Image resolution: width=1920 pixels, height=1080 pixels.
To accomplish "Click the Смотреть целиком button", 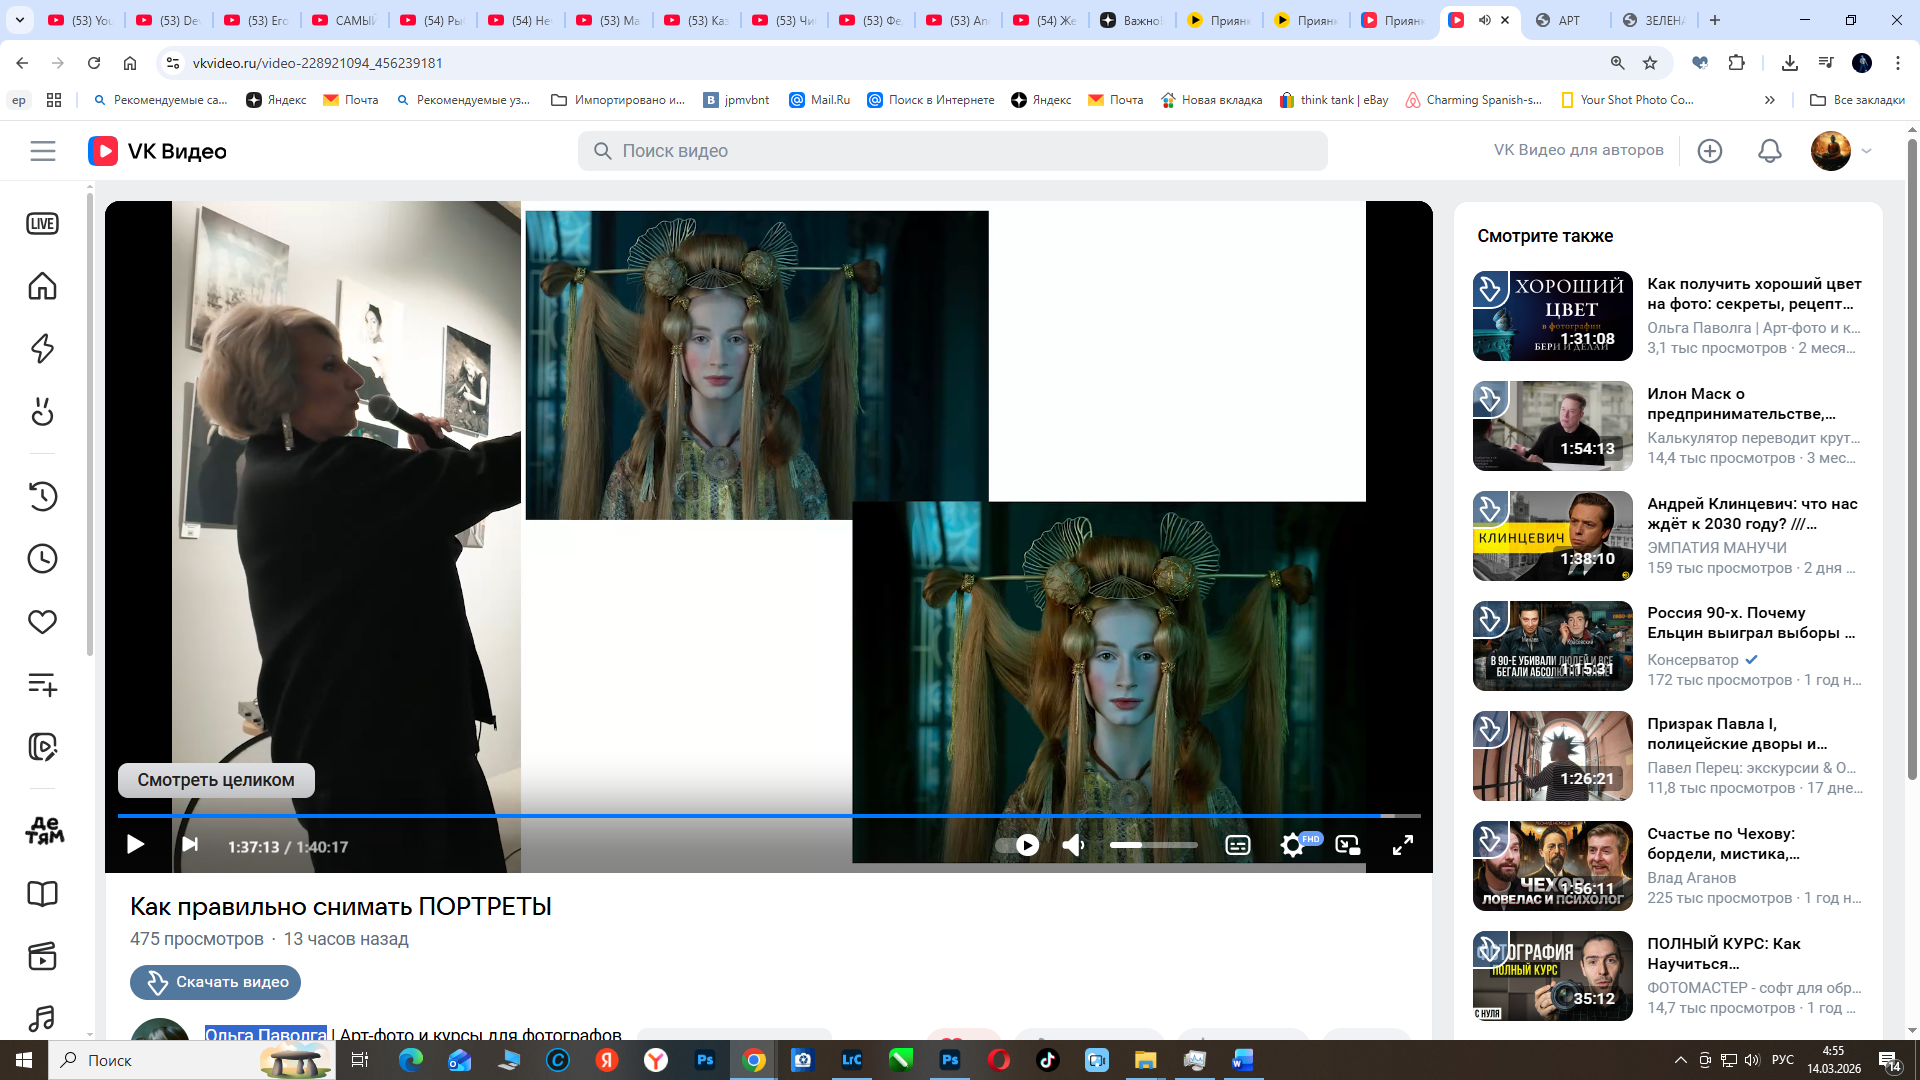I will [216, 780].
